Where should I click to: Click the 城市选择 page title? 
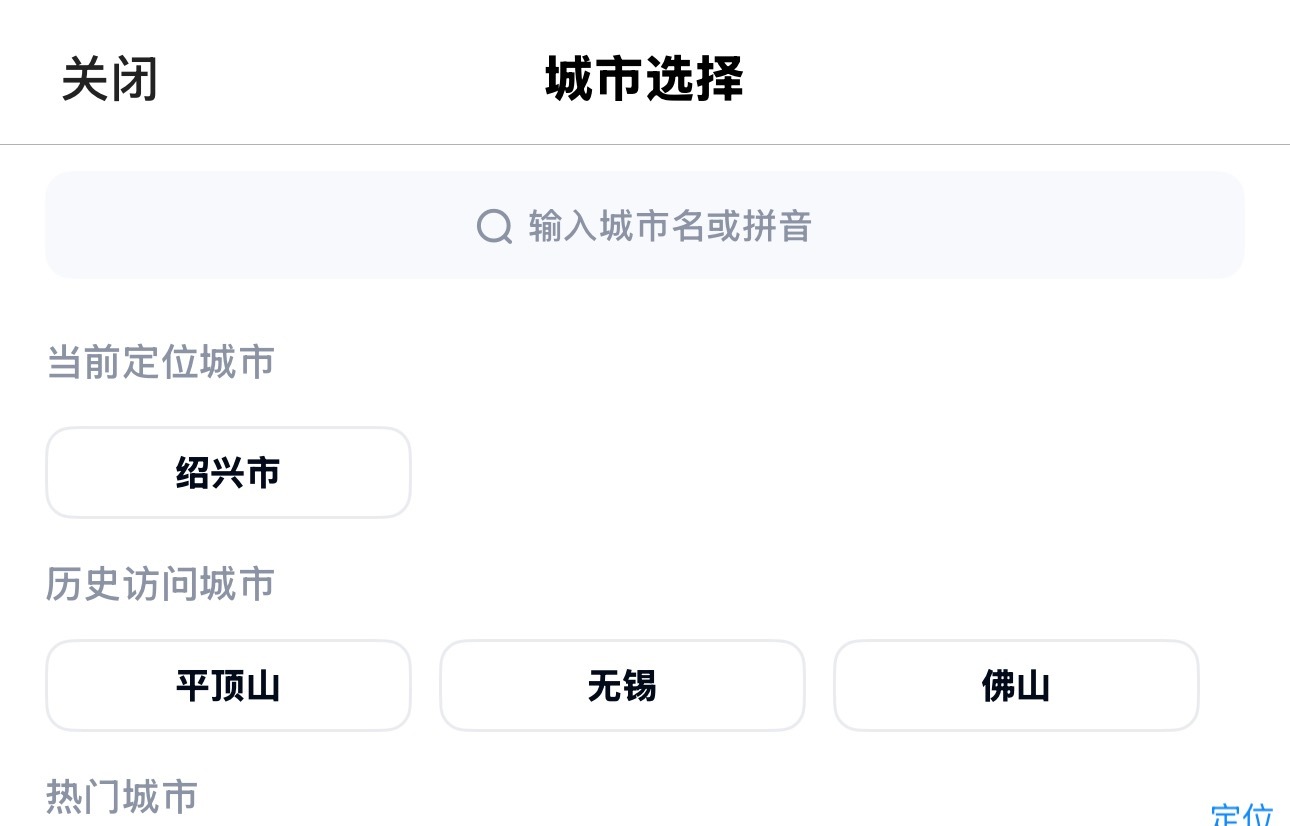pos(644,79)
